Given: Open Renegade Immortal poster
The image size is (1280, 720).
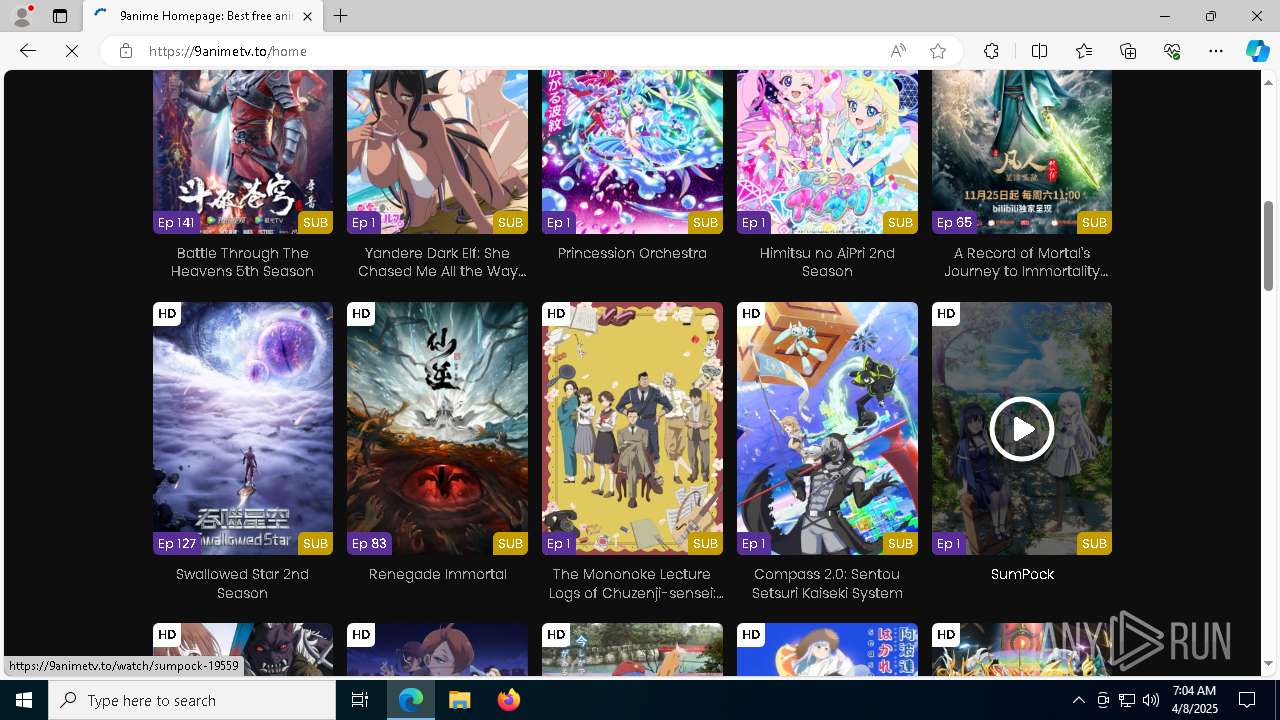Looking at the screenshot, I should [437, 428].
